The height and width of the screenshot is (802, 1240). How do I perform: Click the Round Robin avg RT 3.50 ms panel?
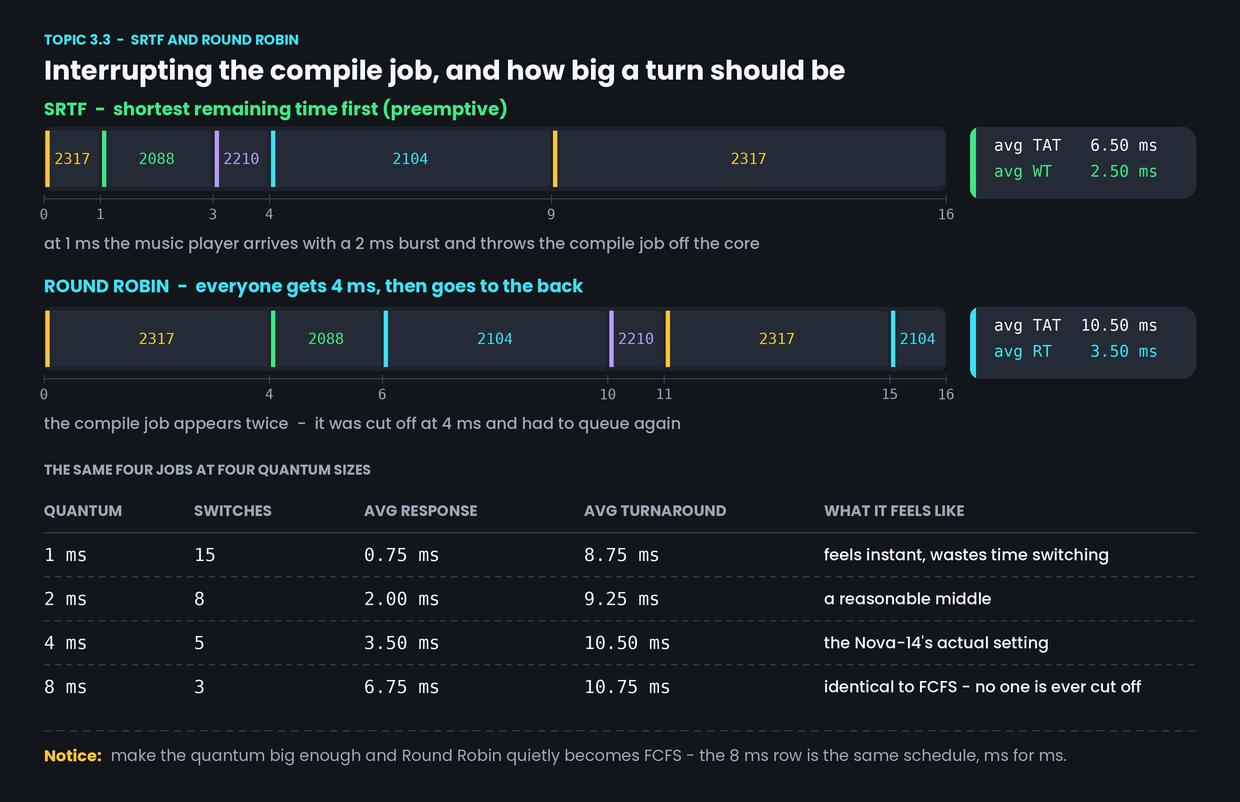tap(1083, 342)
